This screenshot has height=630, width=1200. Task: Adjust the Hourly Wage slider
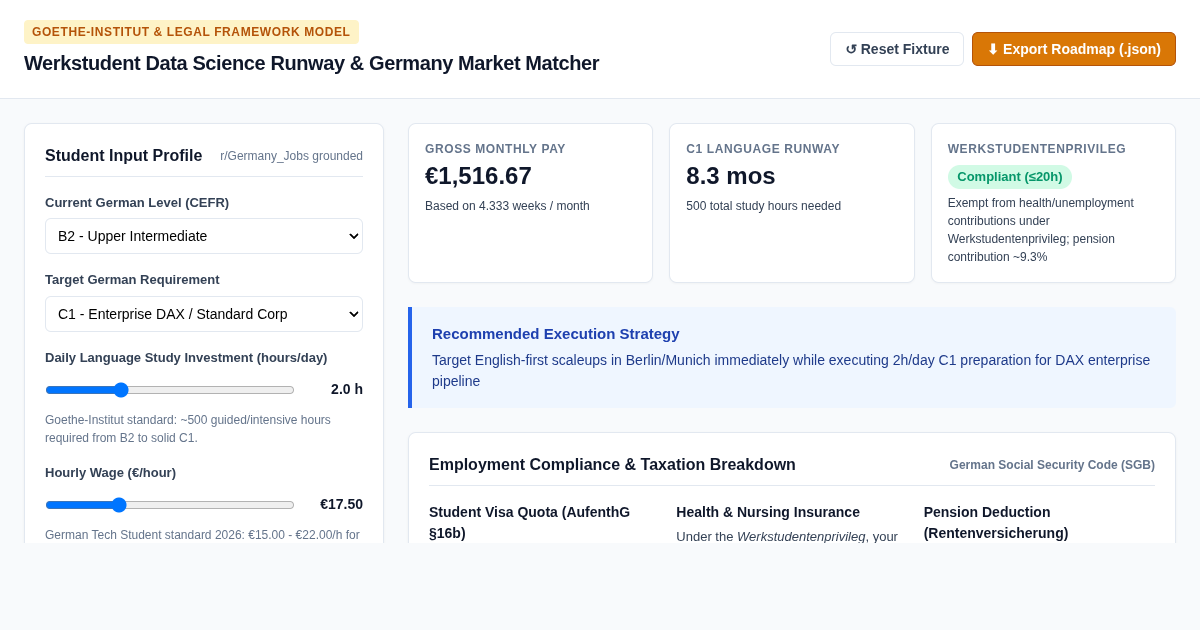click(x=170, y=505)
